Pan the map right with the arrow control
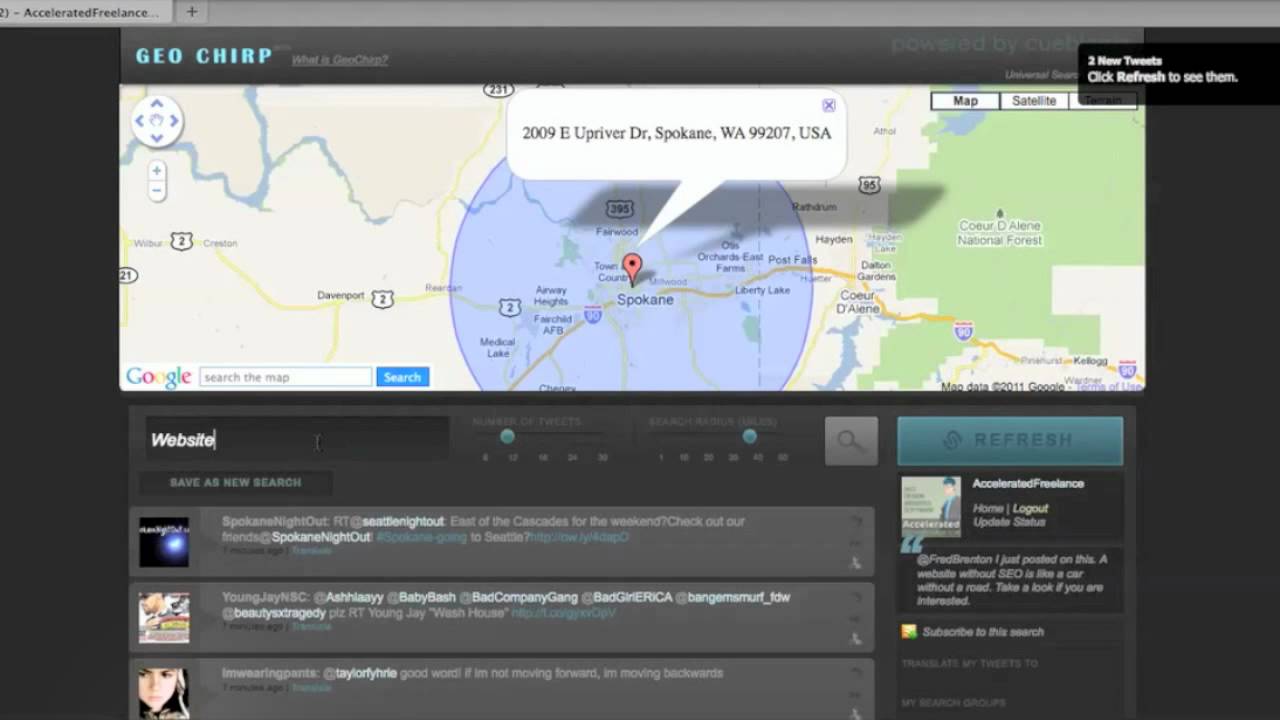The image size is (1280, 720). (174, 121)
